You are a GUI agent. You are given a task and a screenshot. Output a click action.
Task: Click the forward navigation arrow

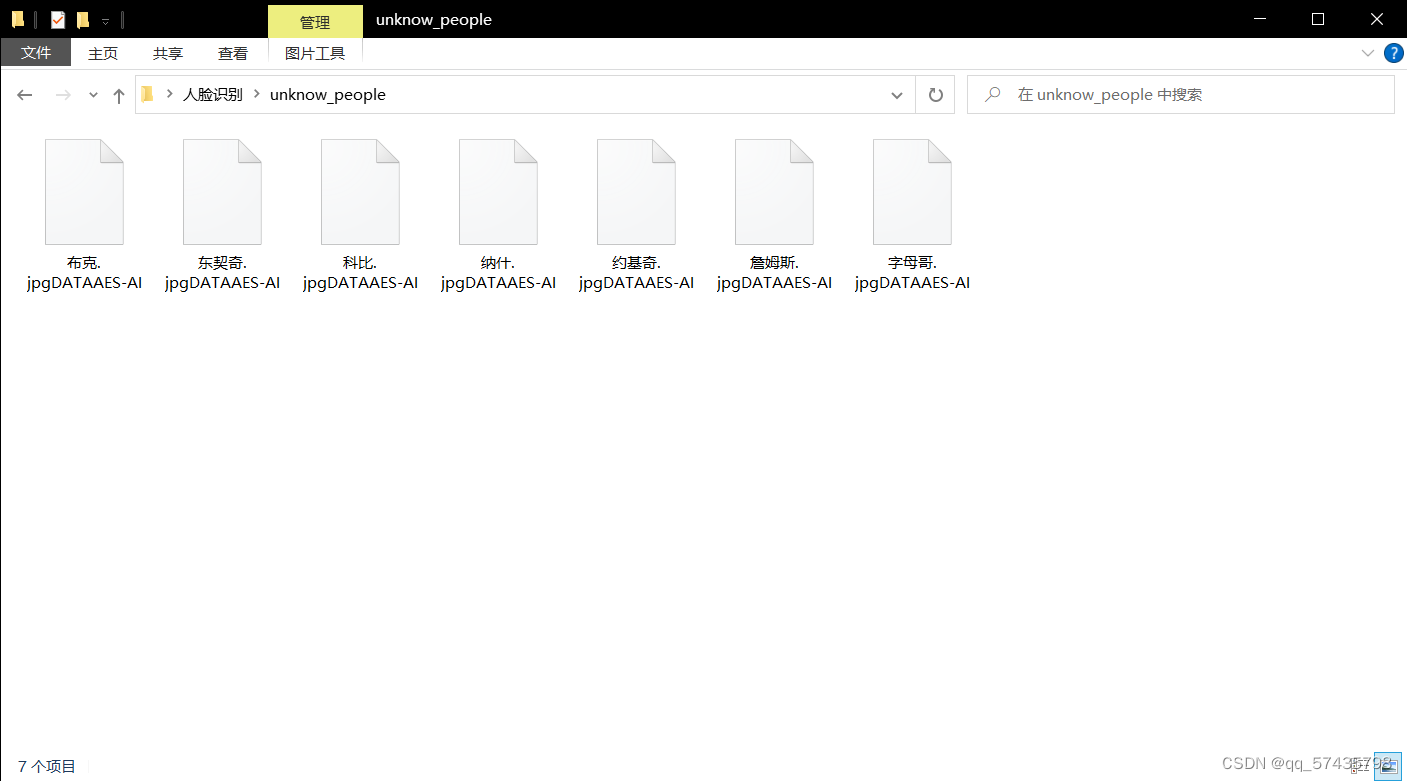[63, 95]
